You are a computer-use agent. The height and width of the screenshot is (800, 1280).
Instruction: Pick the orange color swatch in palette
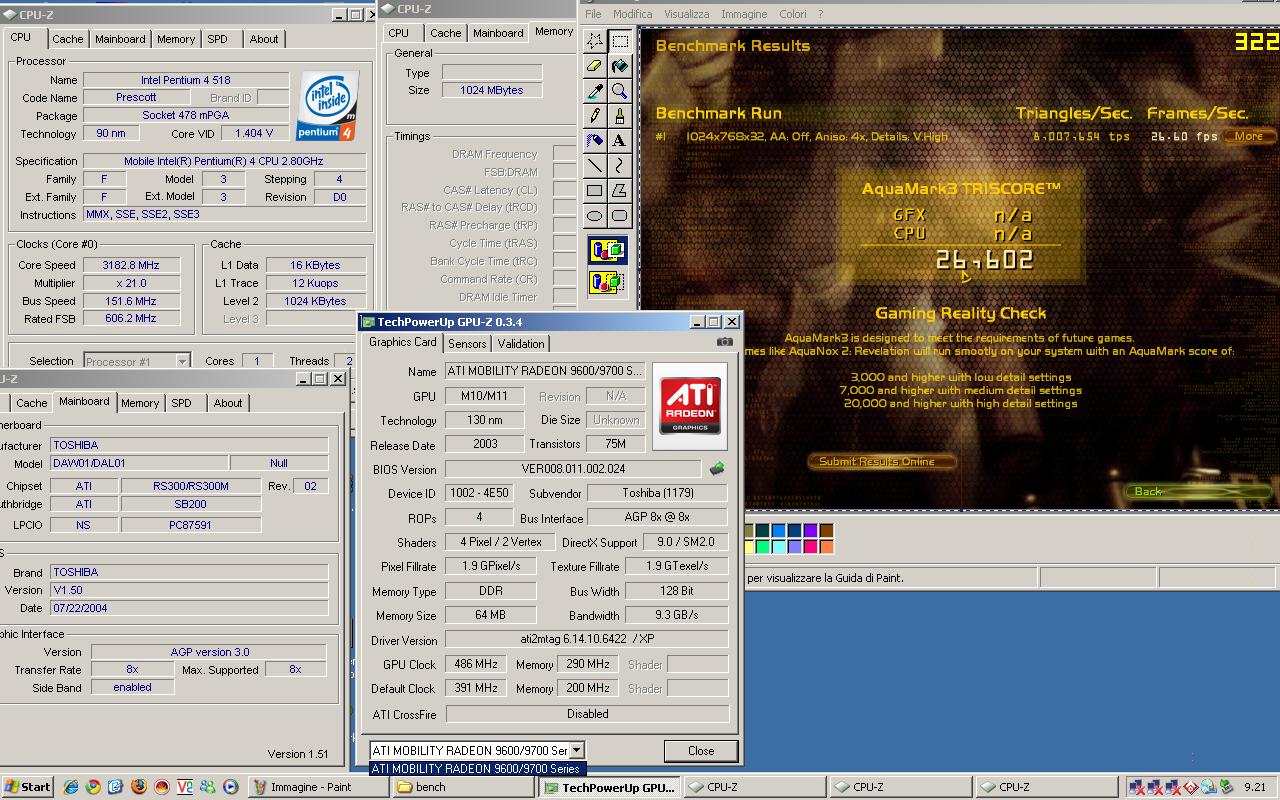826,547
